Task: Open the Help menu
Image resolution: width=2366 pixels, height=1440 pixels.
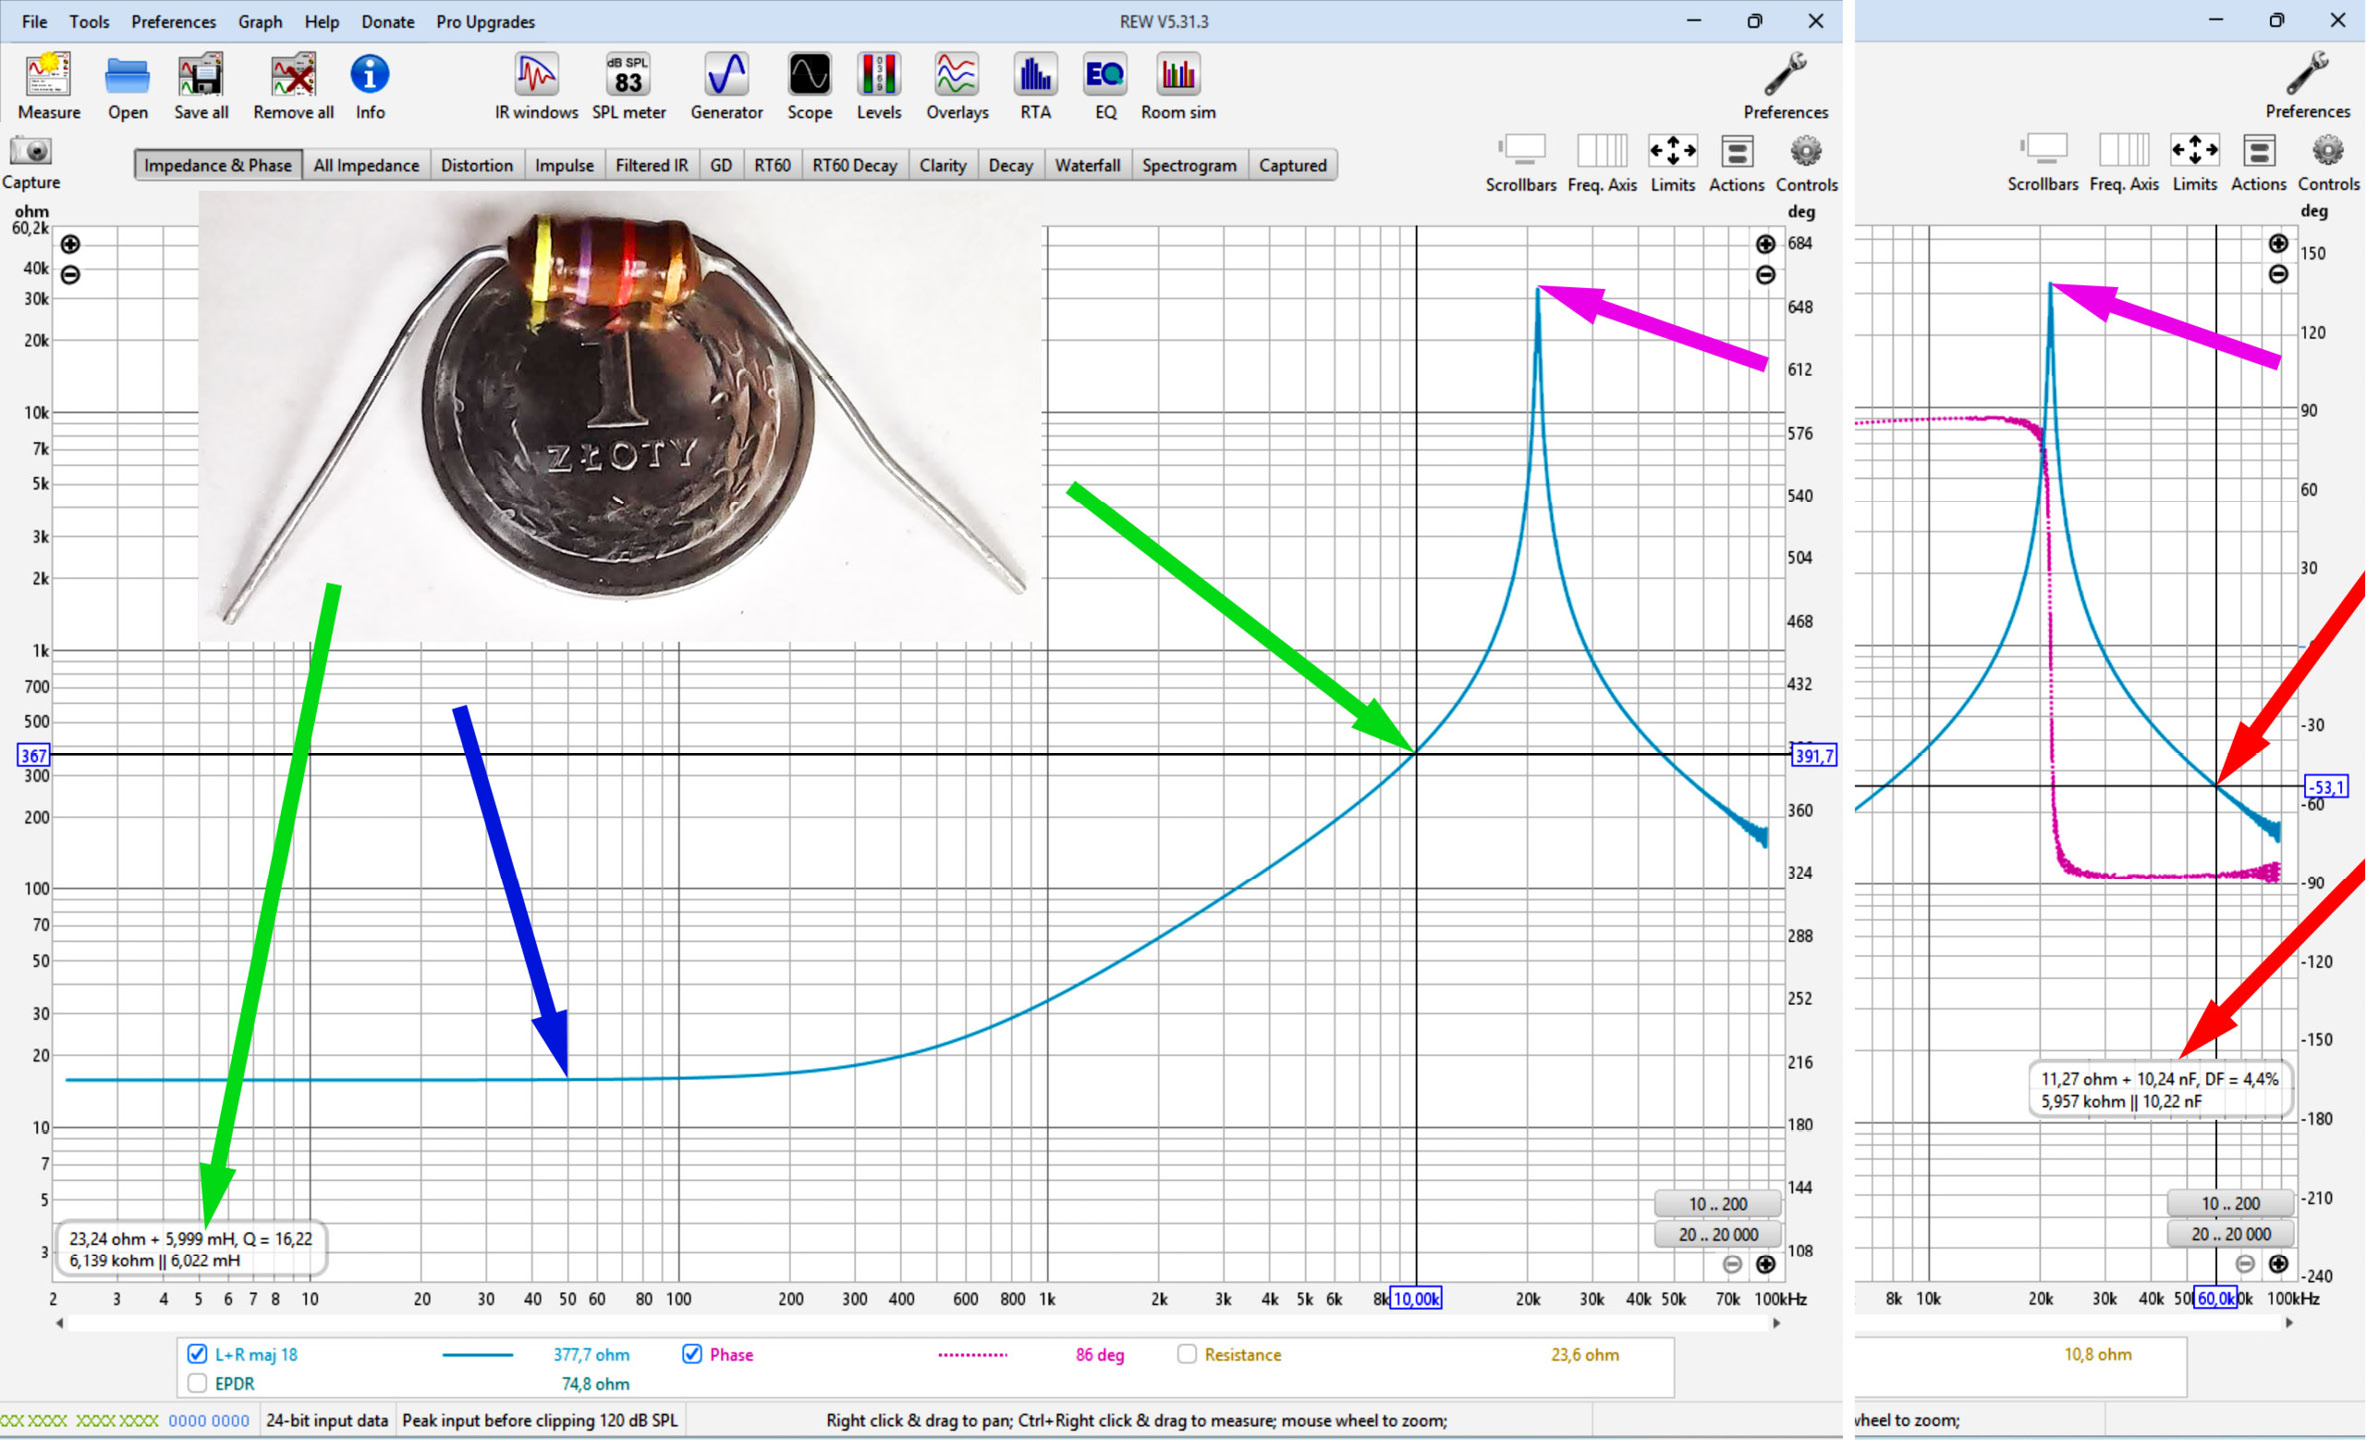Action: pyautogui.click(x=321, y=21)
